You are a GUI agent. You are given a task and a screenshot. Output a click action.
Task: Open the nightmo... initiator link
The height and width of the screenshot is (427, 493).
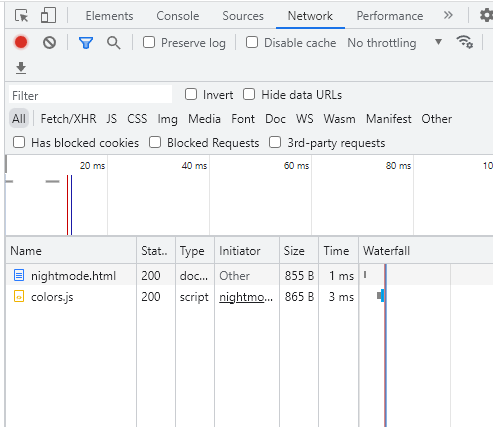[x=246, y=297]
